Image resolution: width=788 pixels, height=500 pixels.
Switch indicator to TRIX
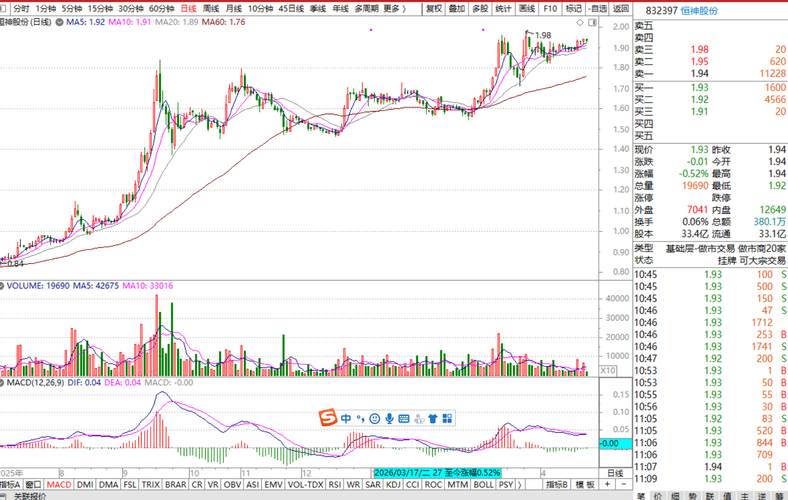point(150,485)
